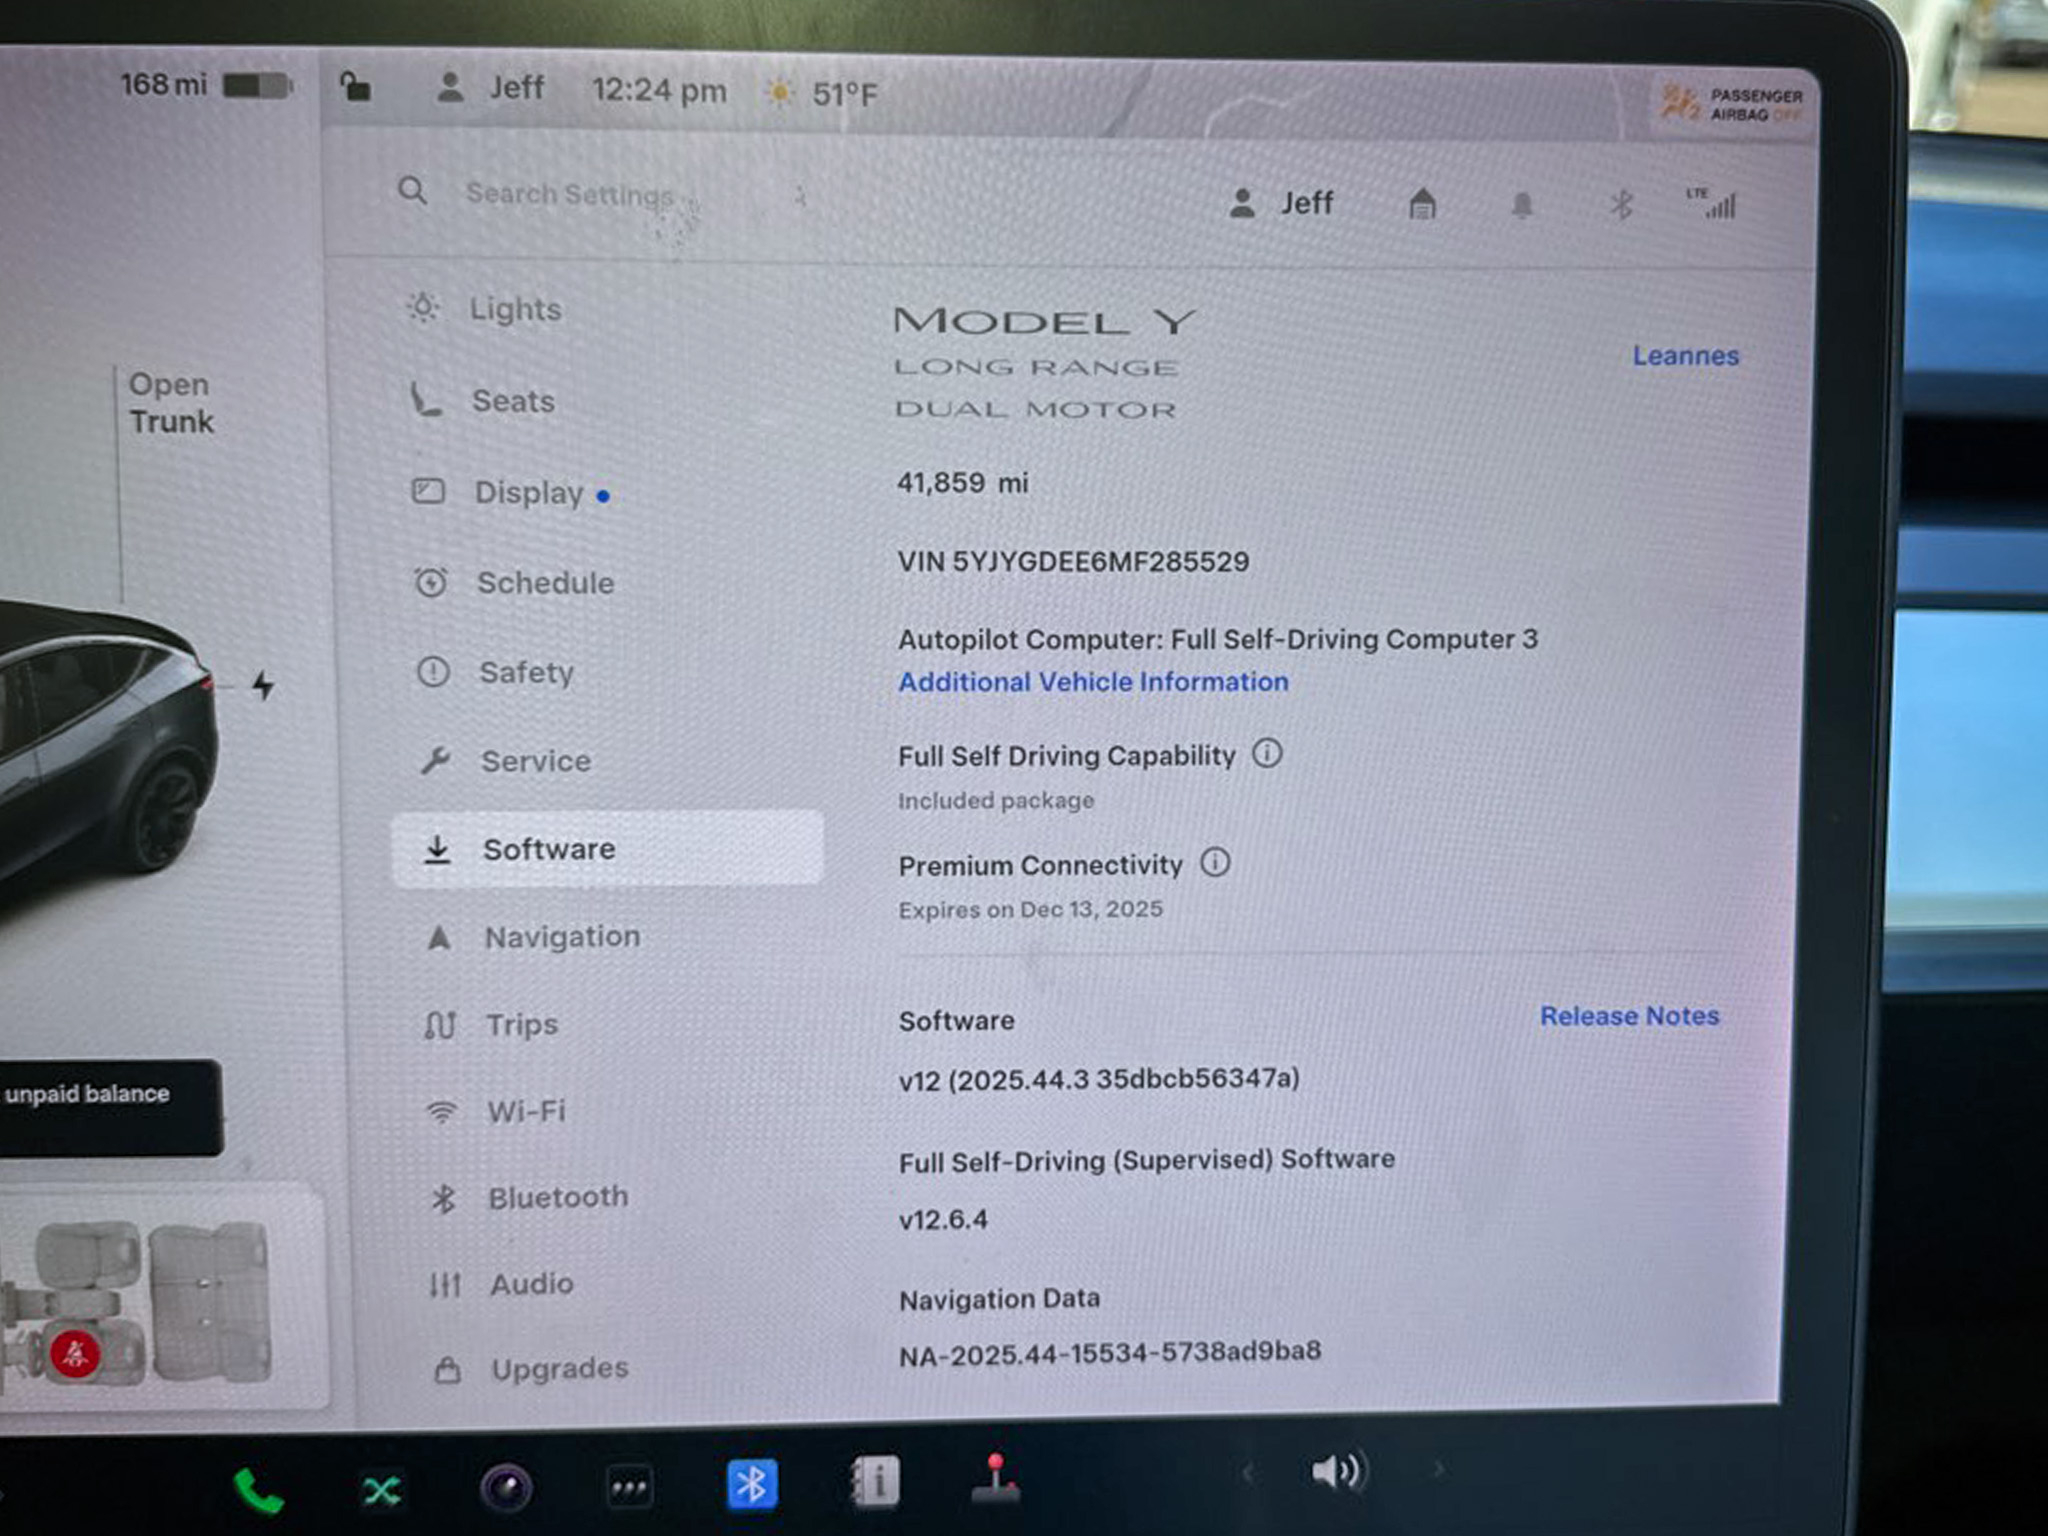Open Release Notes link

coord(1629,1016)
